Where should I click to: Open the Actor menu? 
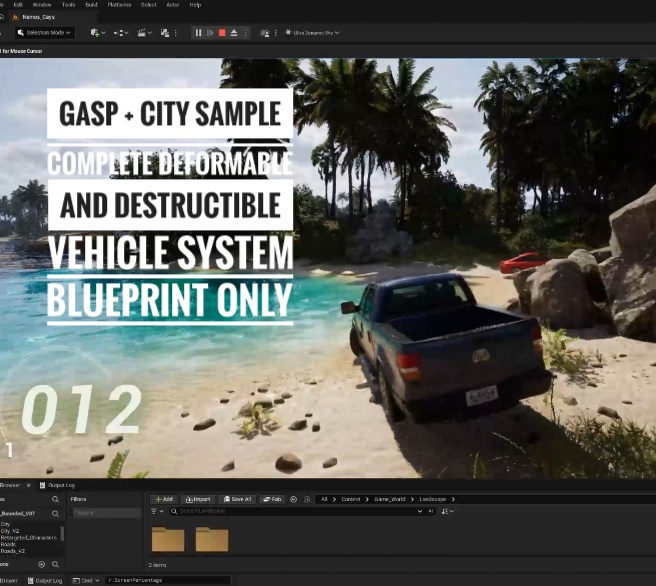(173, 5)
